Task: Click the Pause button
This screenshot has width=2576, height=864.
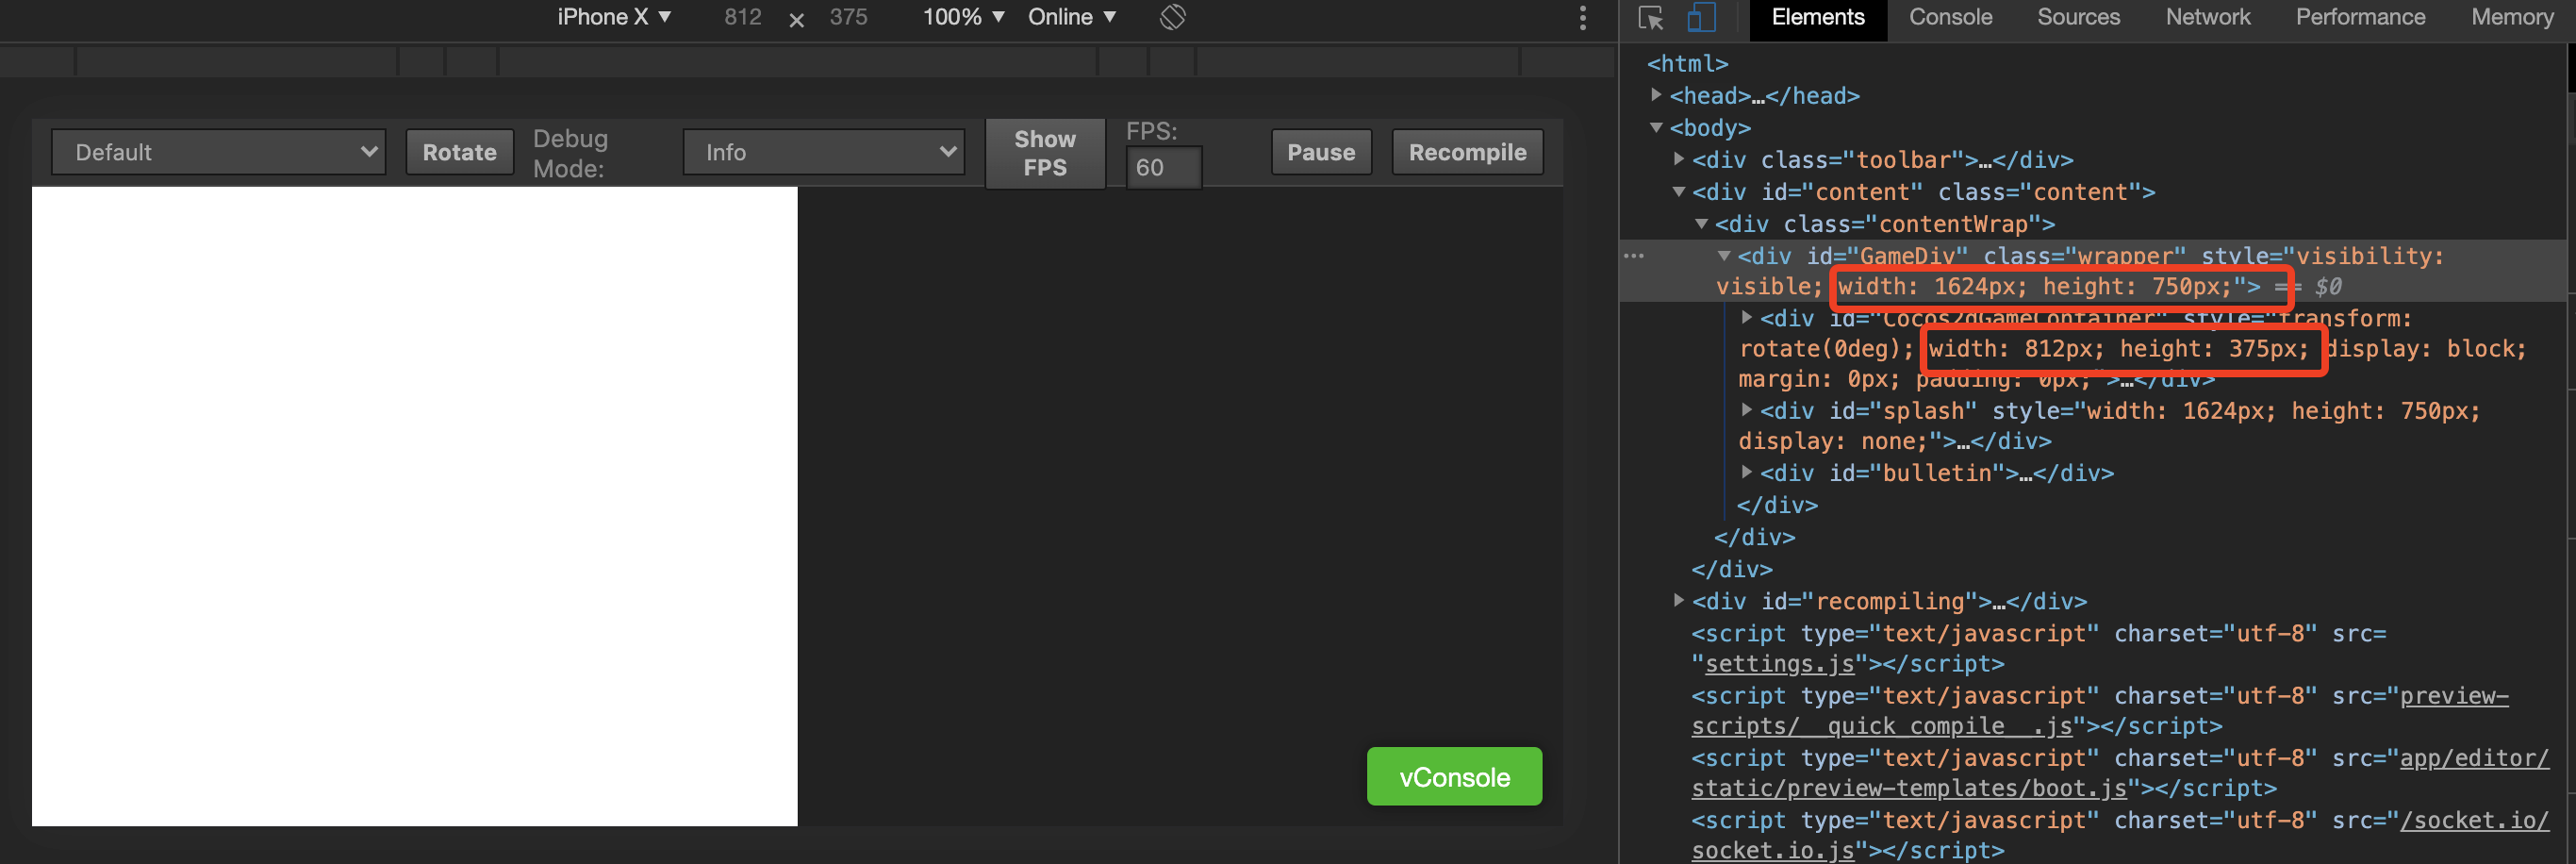Action: pyautogui.click(x=1321, y=152)
